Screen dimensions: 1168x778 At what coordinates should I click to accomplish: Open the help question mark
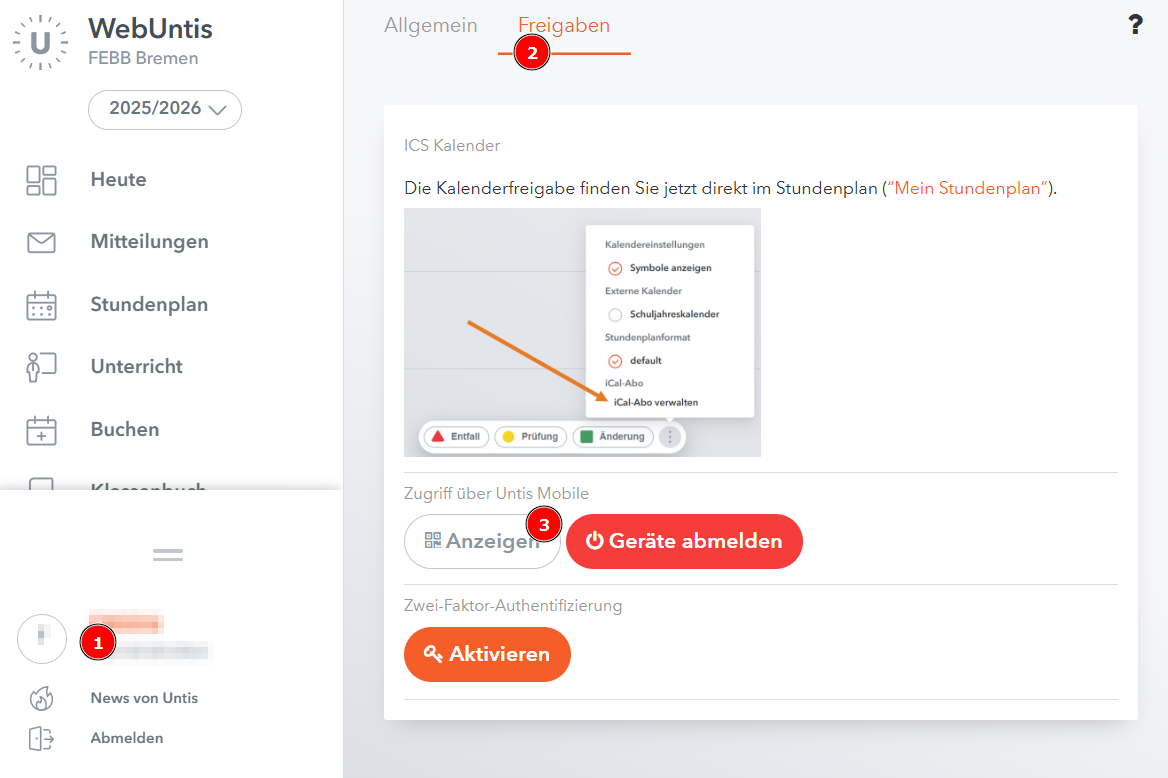point(1135,26)
